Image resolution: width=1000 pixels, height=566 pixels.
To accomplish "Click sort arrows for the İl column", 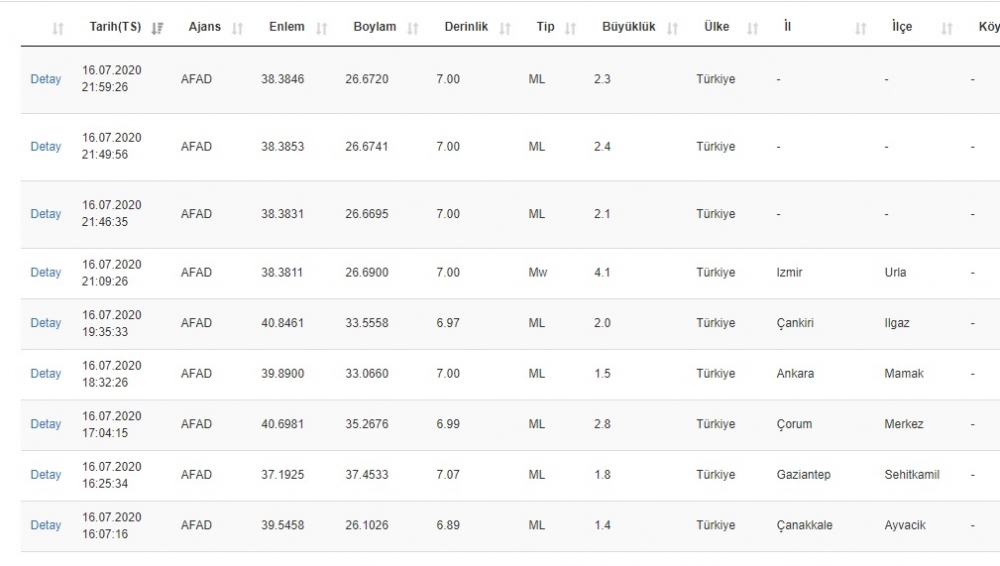I will click(860, 29).
